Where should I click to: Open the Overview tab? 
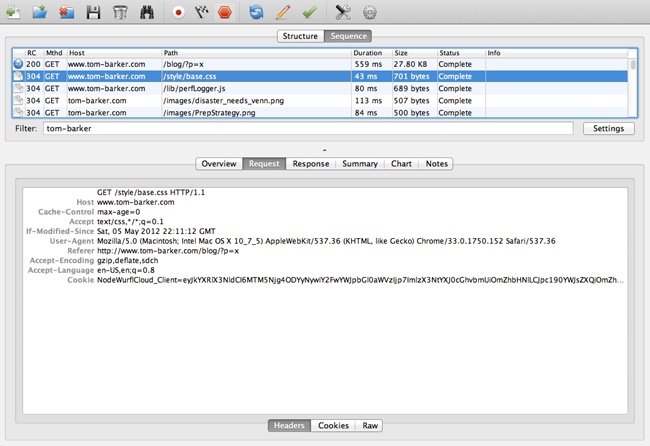tap(219, 164)
